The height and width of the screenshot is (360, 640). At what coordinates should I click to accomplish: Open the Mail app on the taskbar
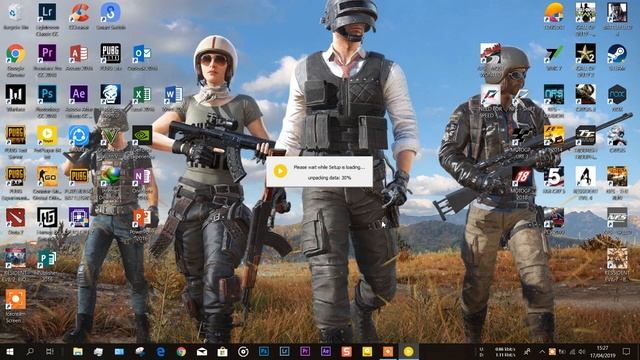click(202, 351)
